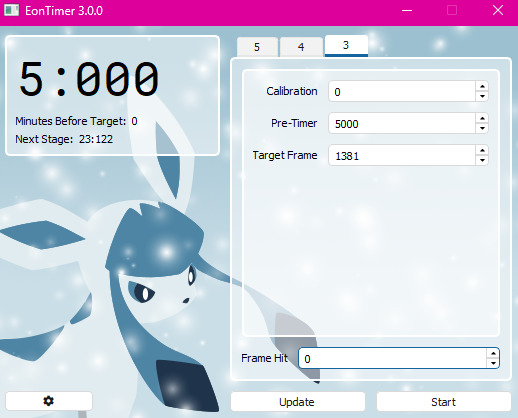
Task: Increase Pre-Timer value with up arrow
Action: 482,118
